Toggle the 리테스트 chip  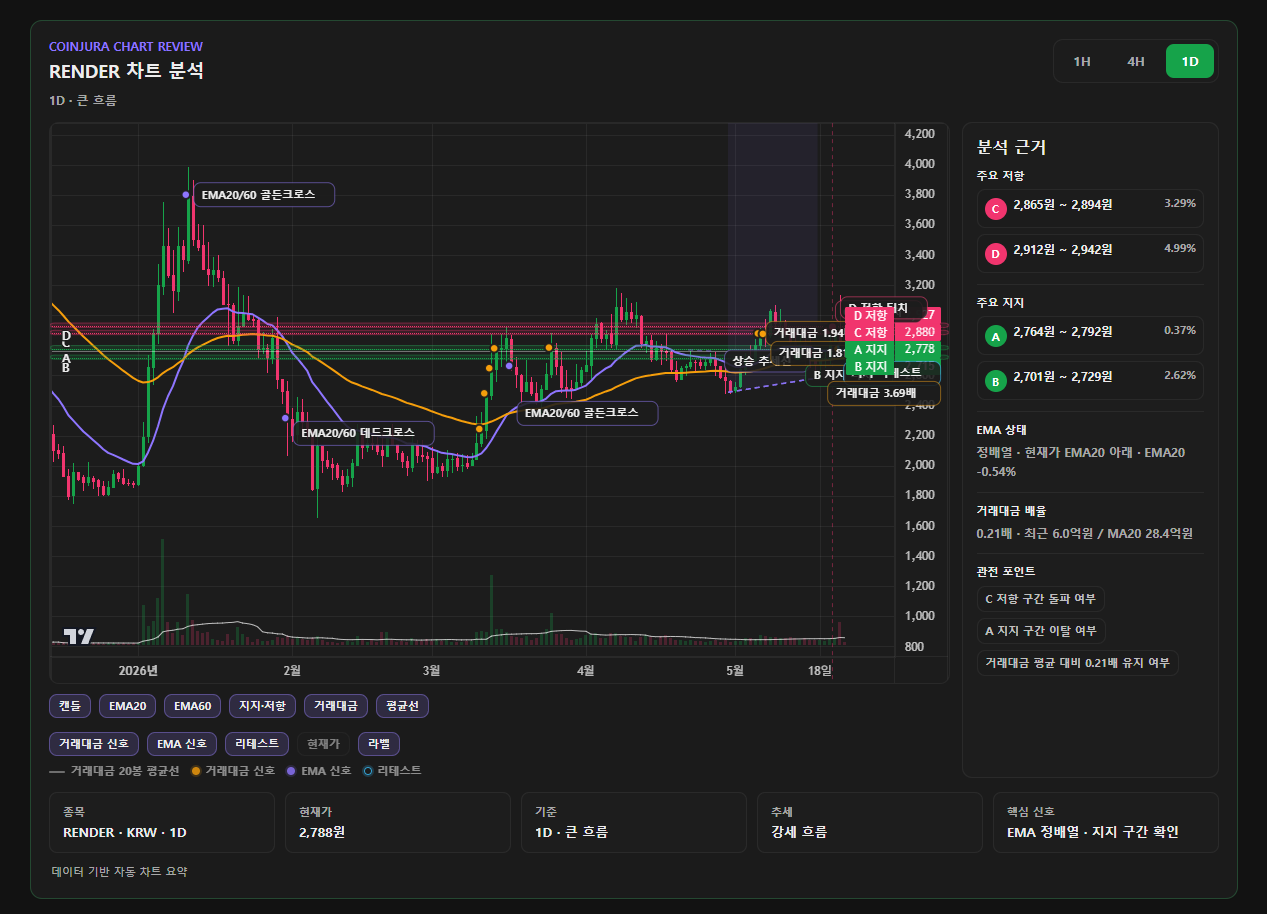tap(258, 744)
